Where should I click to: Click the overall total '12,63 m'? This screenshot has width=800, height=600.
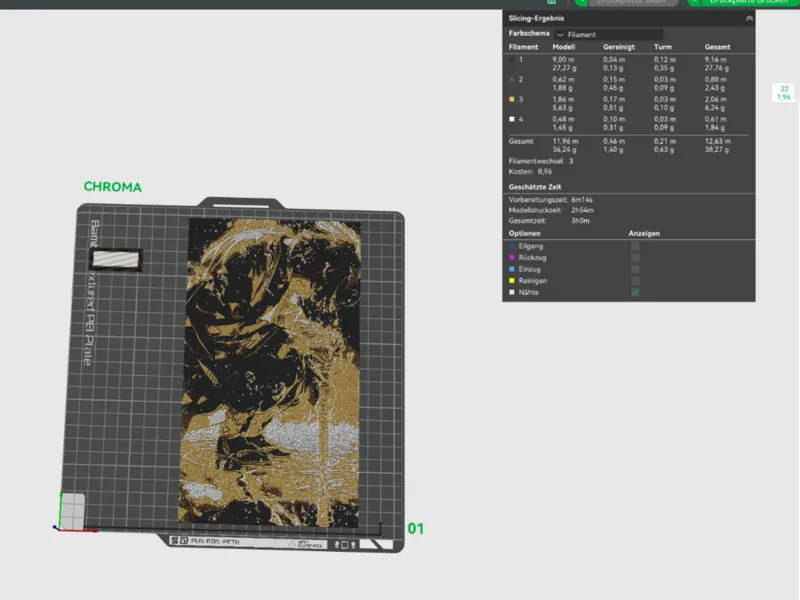click(x=718, y=141)
